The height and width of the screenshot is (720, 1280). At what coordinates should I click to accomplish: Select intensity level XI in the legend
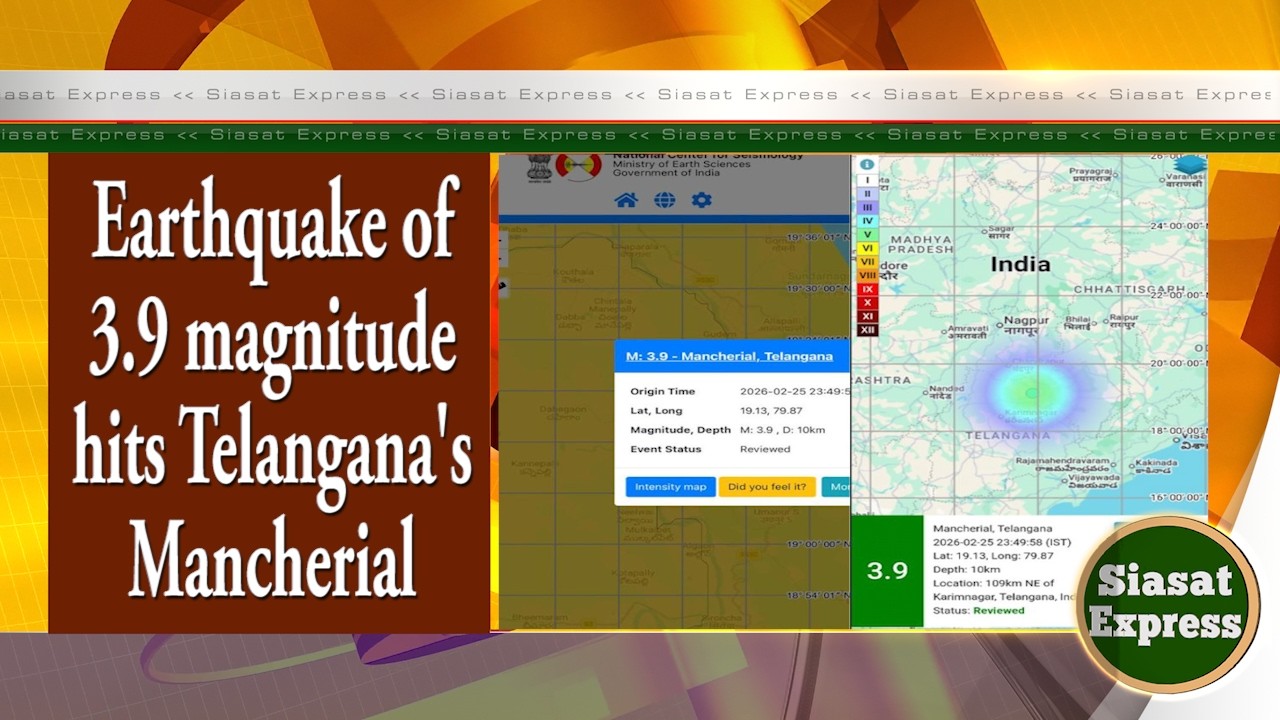[867, 316]
